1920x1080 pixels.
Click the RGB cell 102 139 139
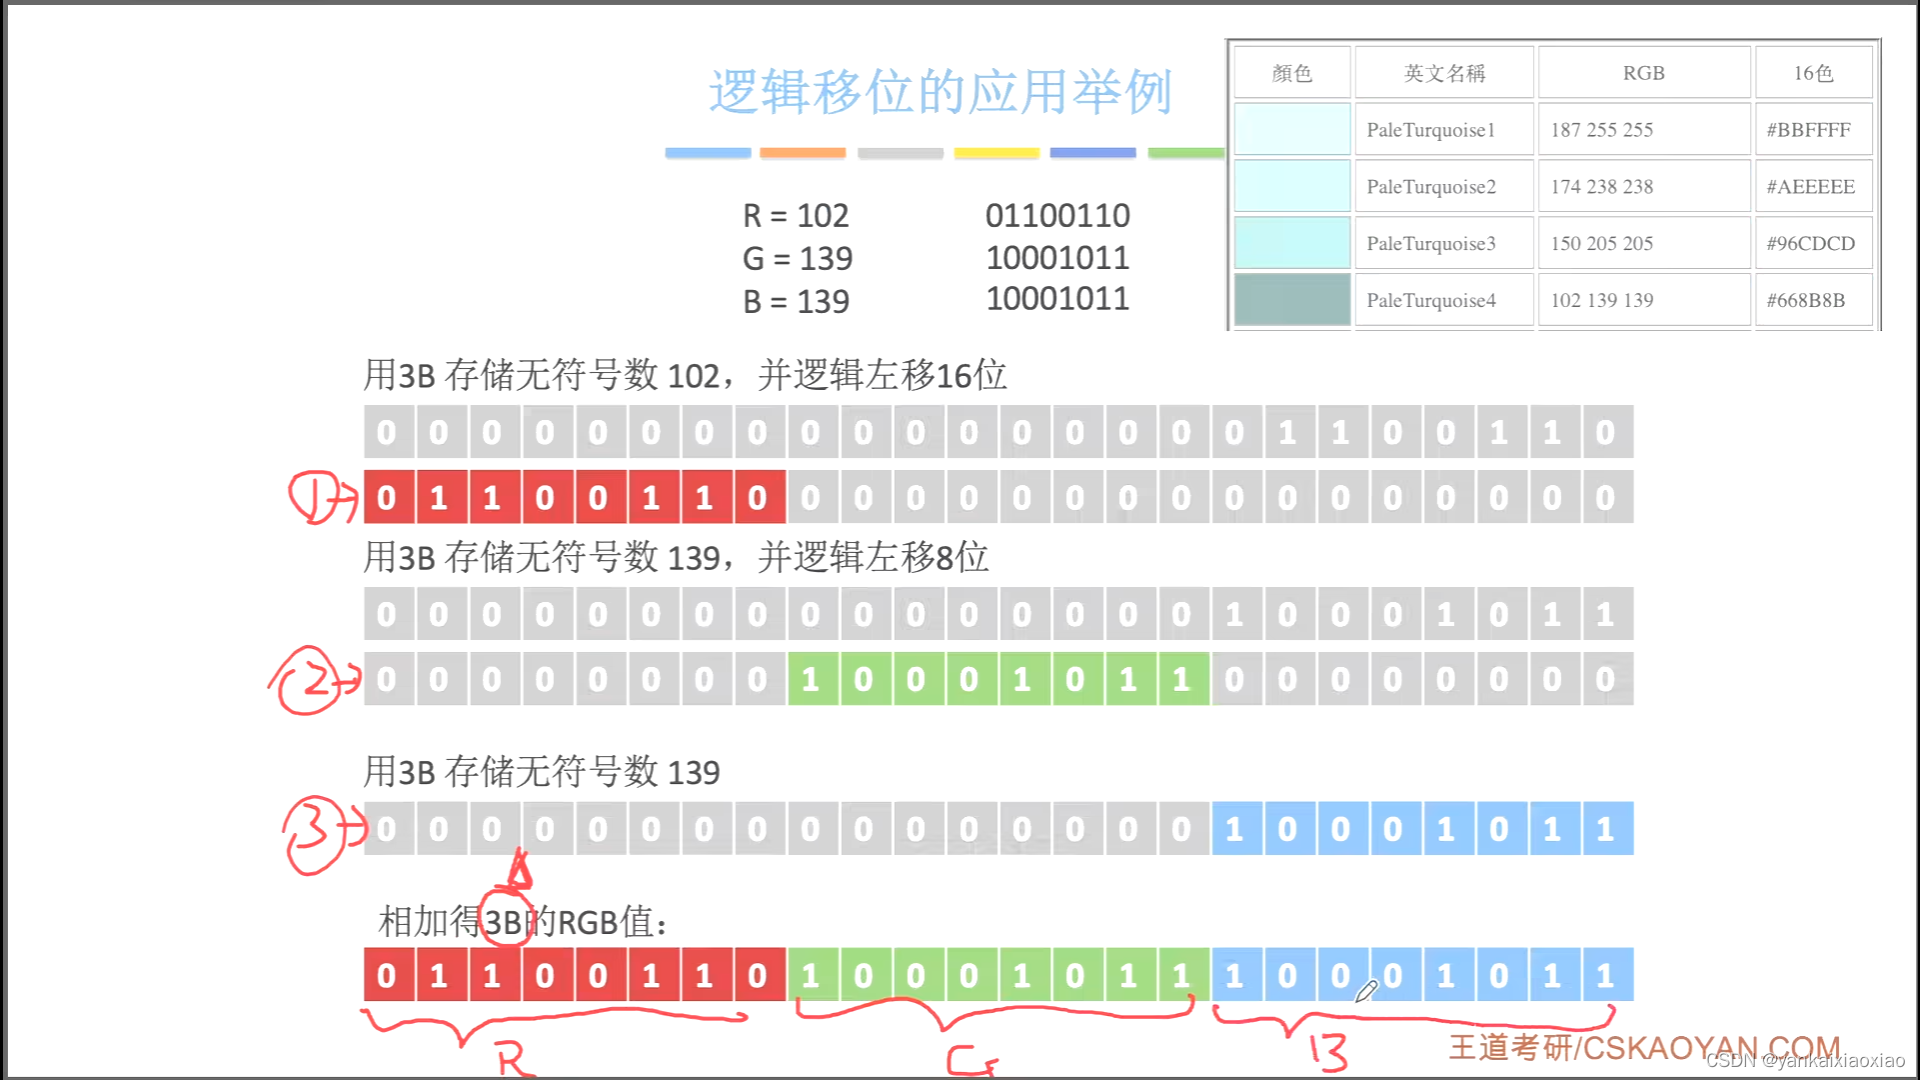click(1644, 300)
